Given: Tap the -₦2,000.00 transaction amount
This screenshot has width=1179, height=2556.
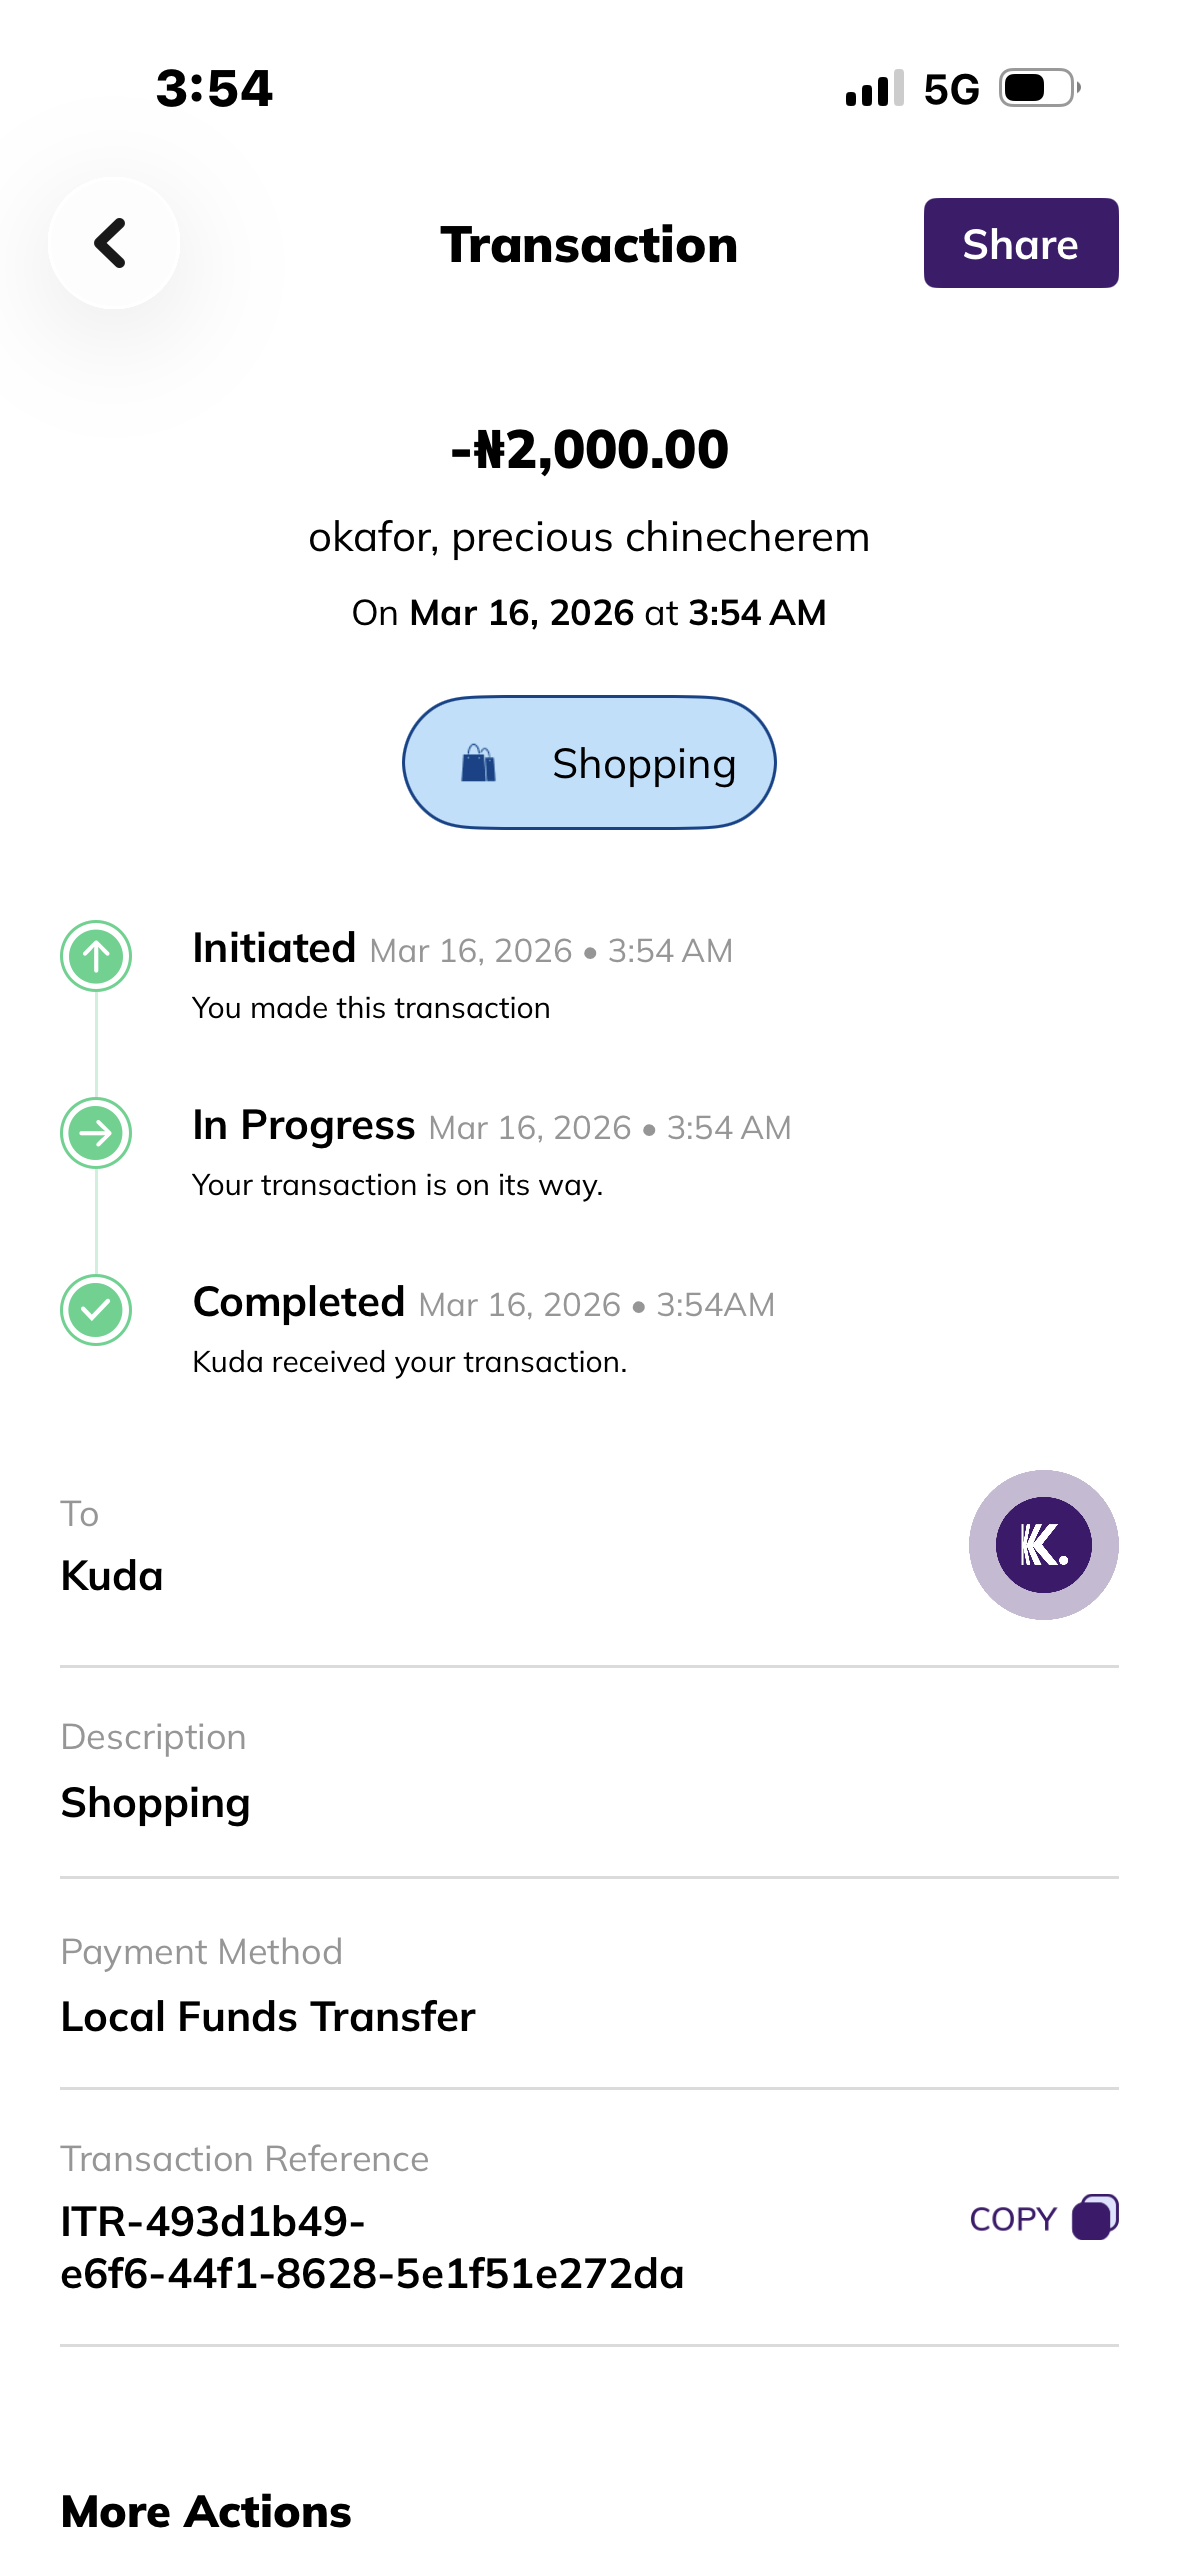Looking at the screenshot, I should pyautogui.click(x=589, y=449).
